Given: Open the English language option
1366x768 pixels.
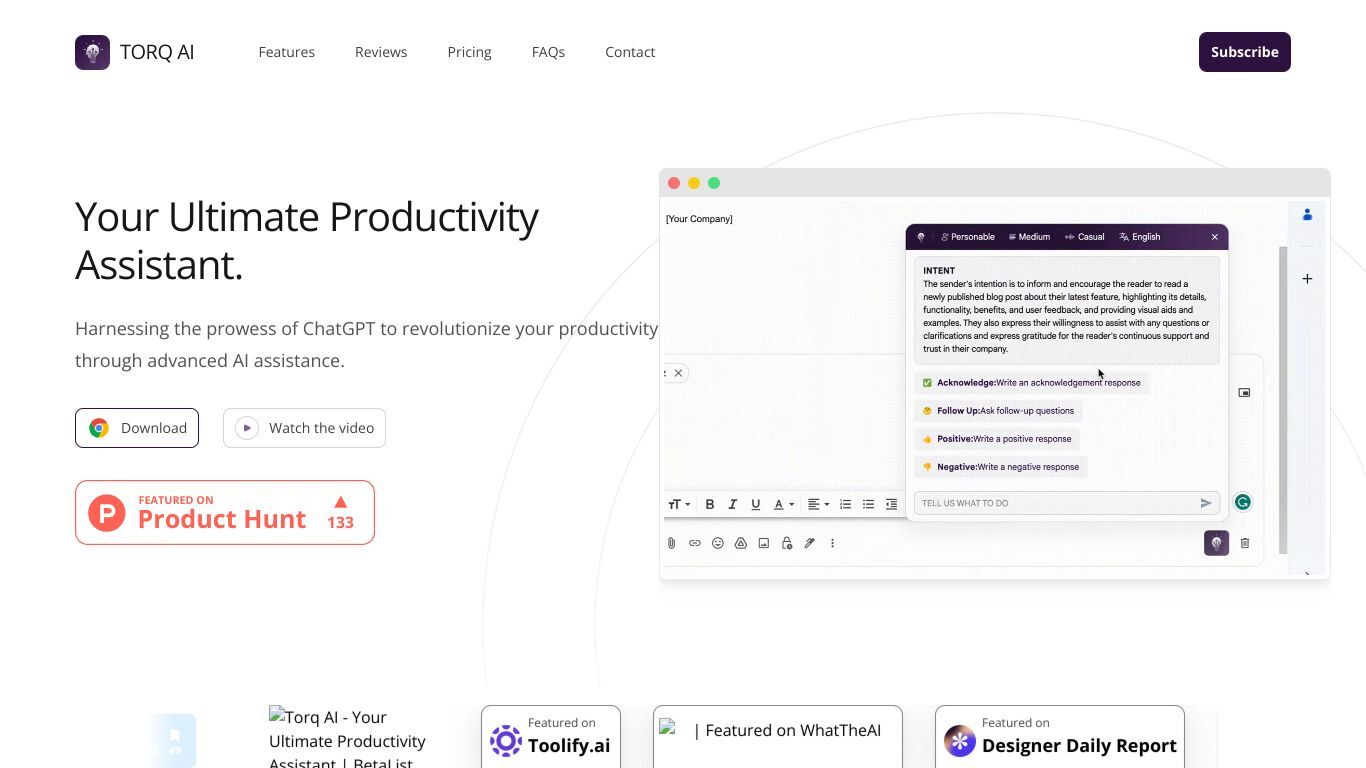Looking at the screenshot, I should (1140, 237).
